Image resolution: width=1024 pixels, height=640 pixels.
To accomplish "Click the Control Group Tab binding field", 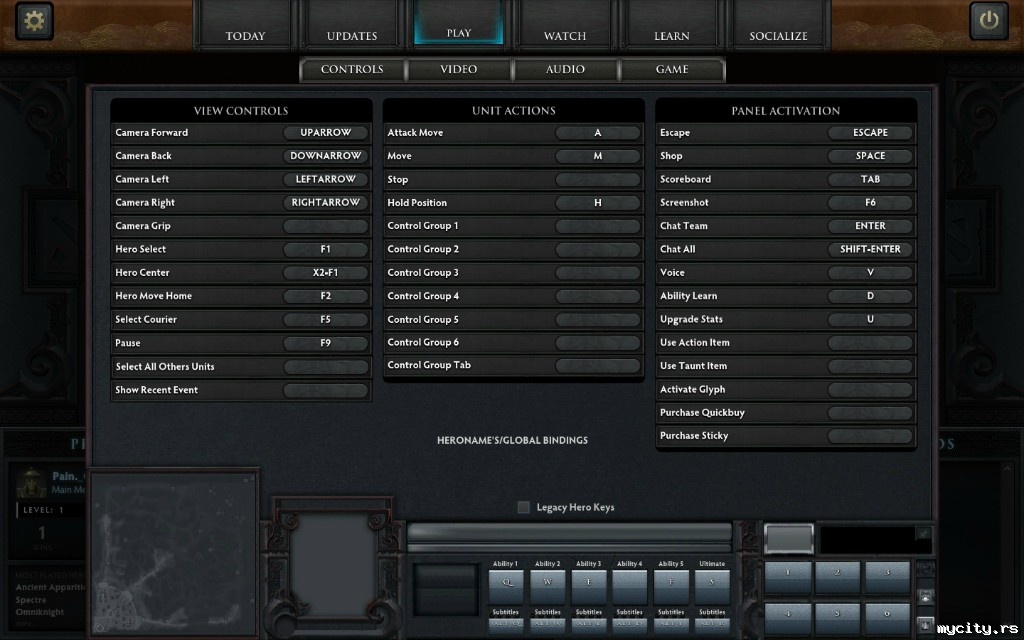I will 598,365.
